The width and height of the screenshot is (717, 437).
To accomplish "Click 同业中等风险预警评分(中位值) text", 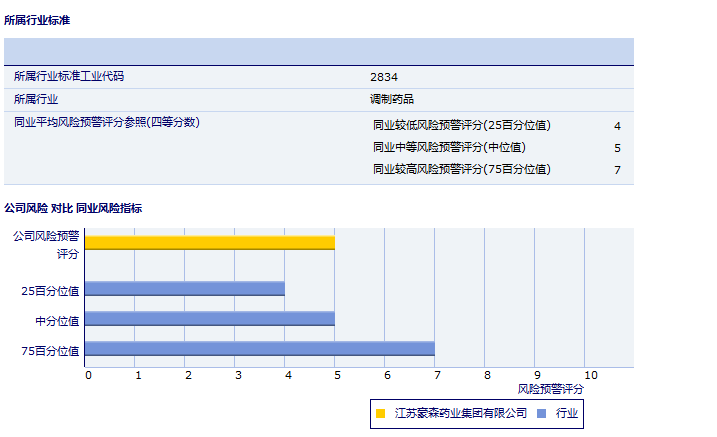I will pyautogui.click(x=449, y=148).
